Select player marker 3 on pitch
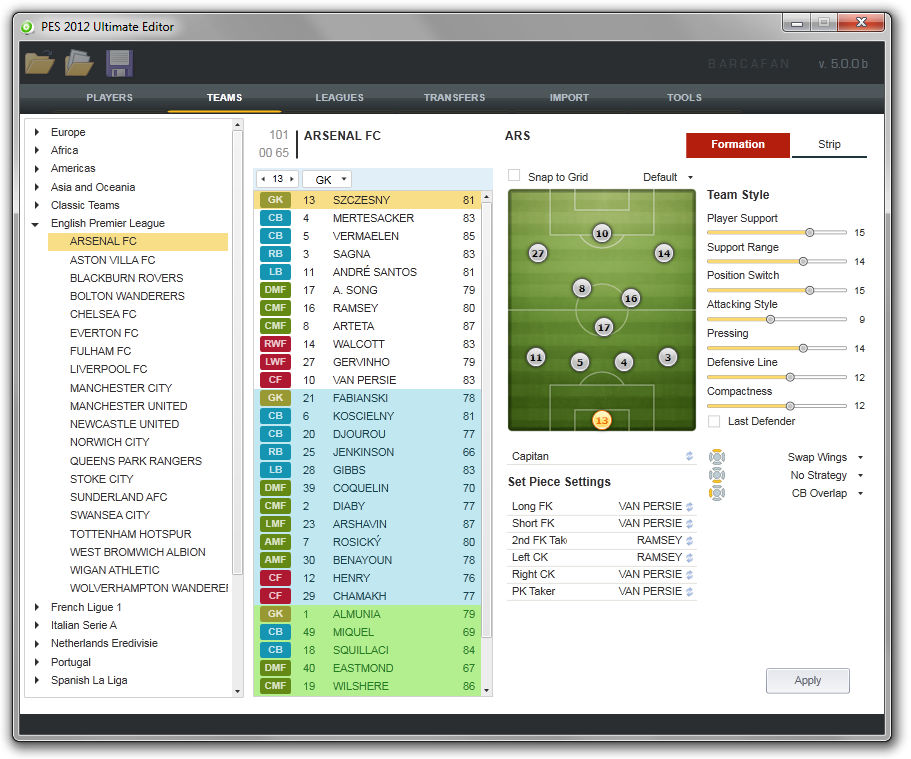 [x=668, y=357]
